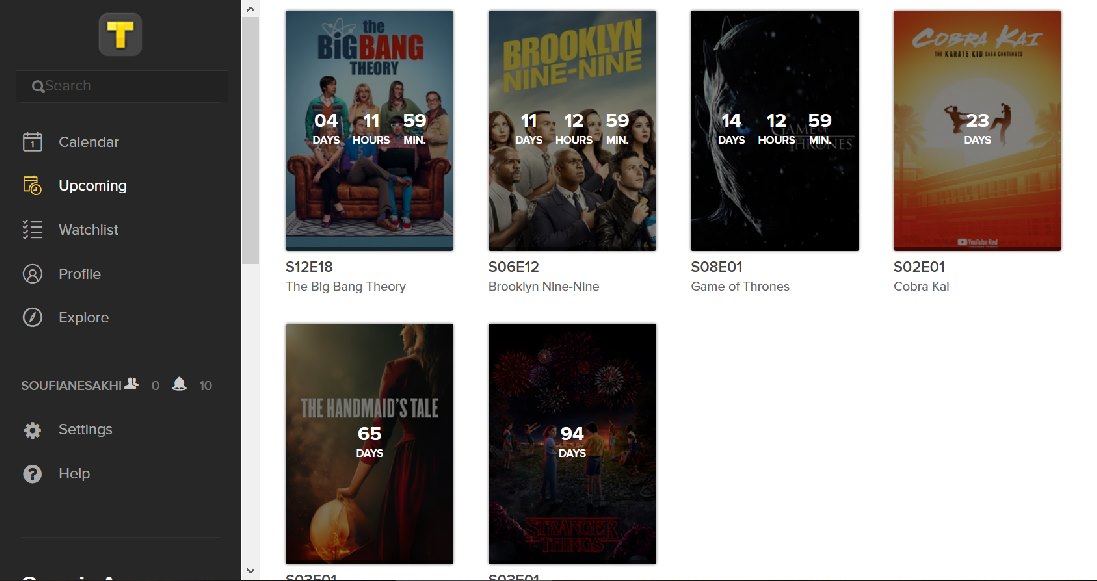Open the Watchlist checklist icon
This screenshot has height=581, width=1097.
pos(32,230)
